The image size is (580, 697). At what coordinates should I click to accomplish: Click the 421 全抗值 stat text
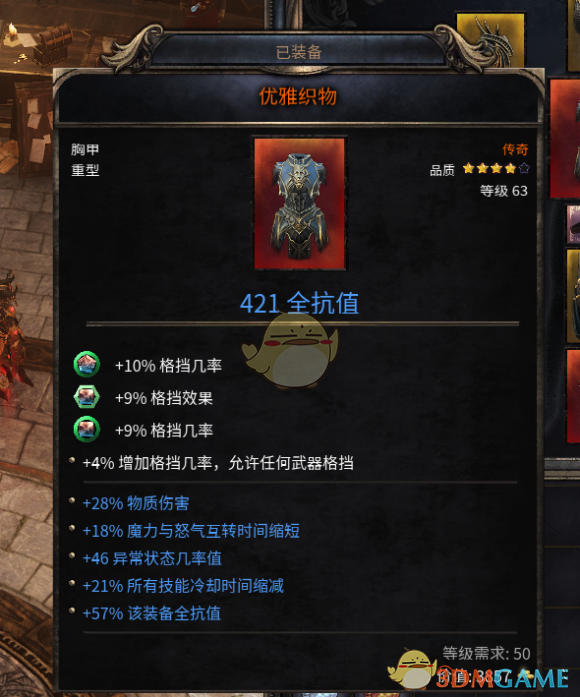coord(300,304)
